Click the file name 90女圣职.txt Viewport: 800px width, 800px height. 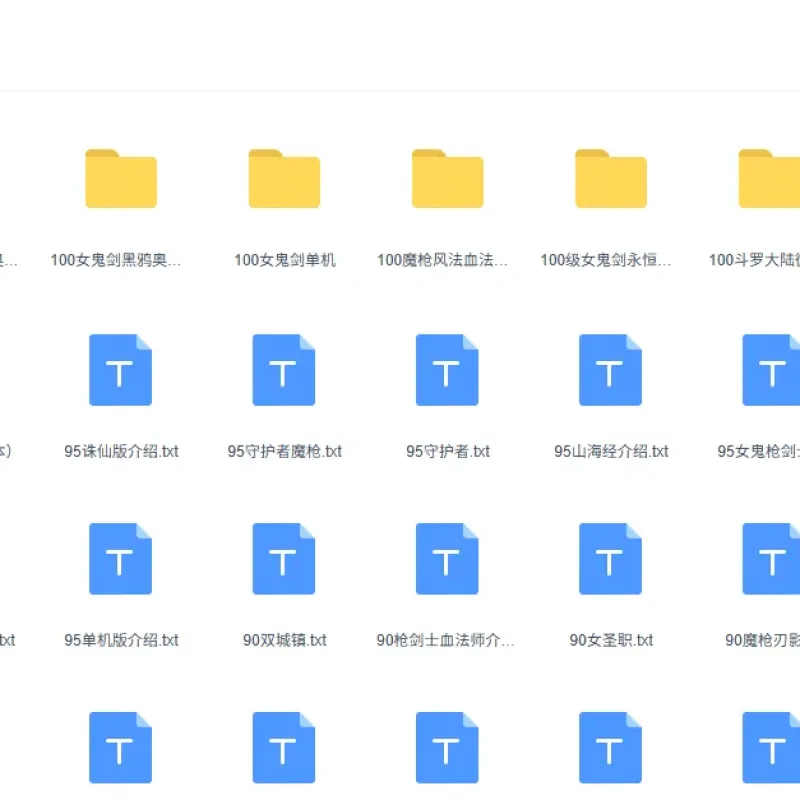[x=611, y=640]
